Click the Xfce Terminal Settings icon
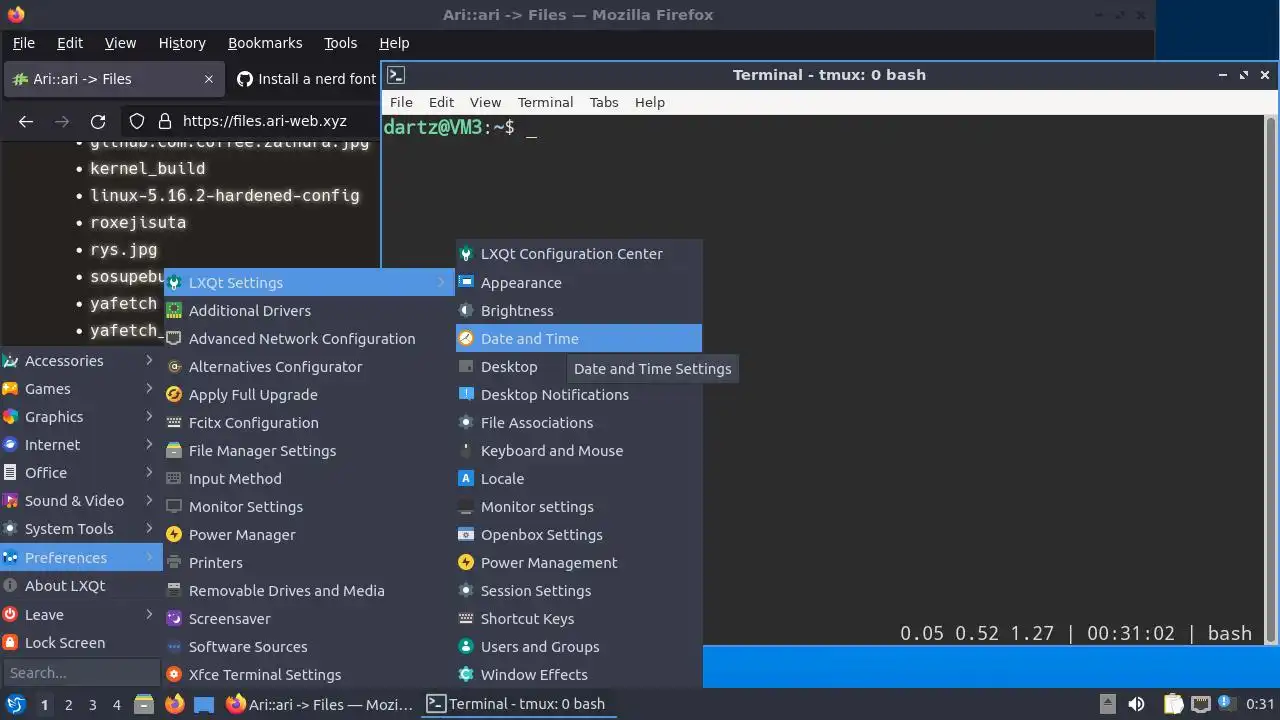 tap(174, 675)
